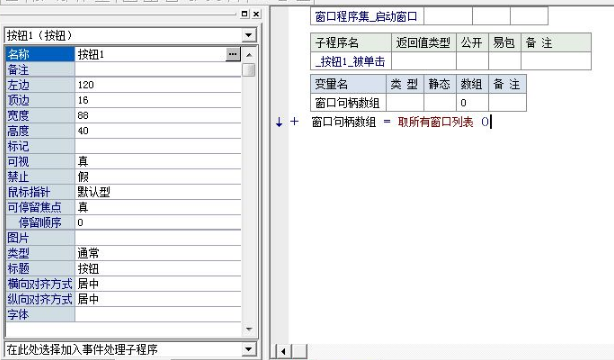Click the property list scrollbar thumb
Screen dimensions: 614x360
click(249, 71)
